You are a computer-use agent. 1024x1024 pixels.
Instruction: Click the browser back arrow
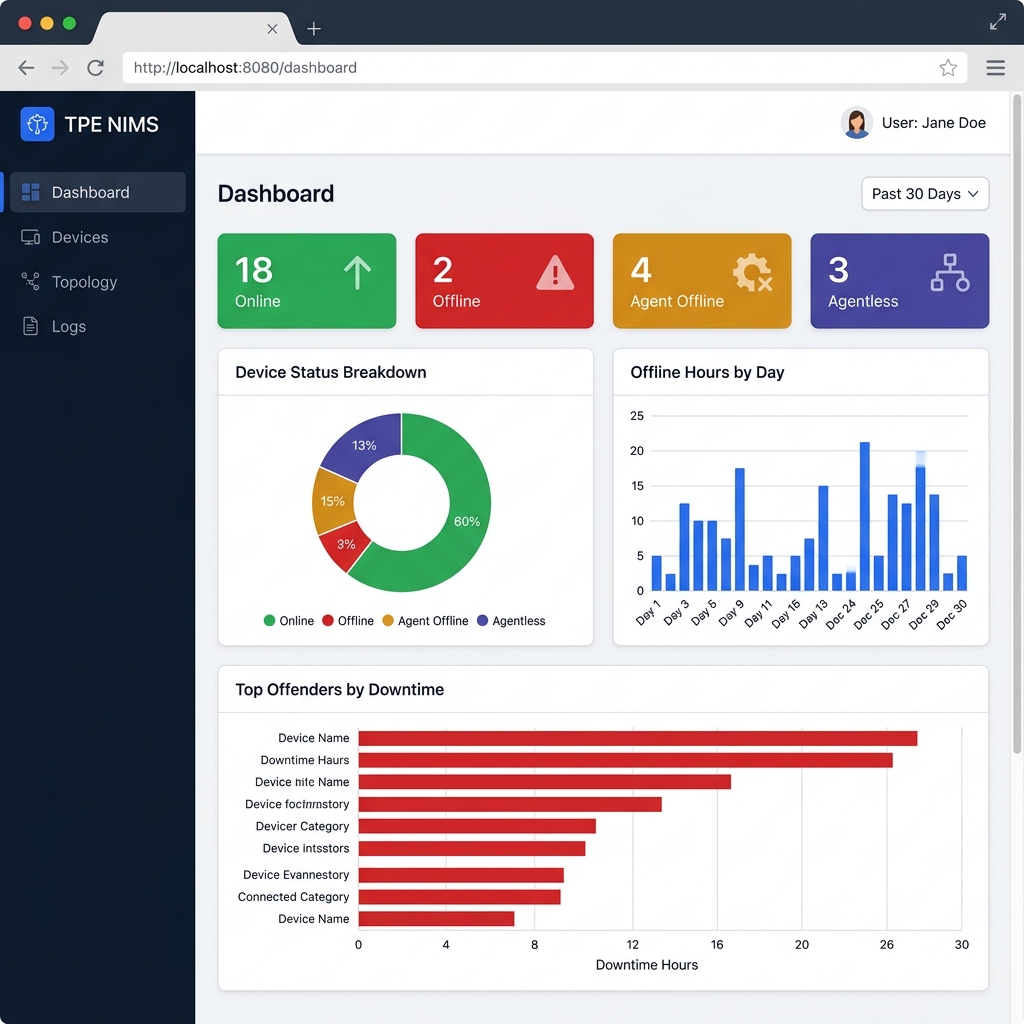click(x=26, y=67)
